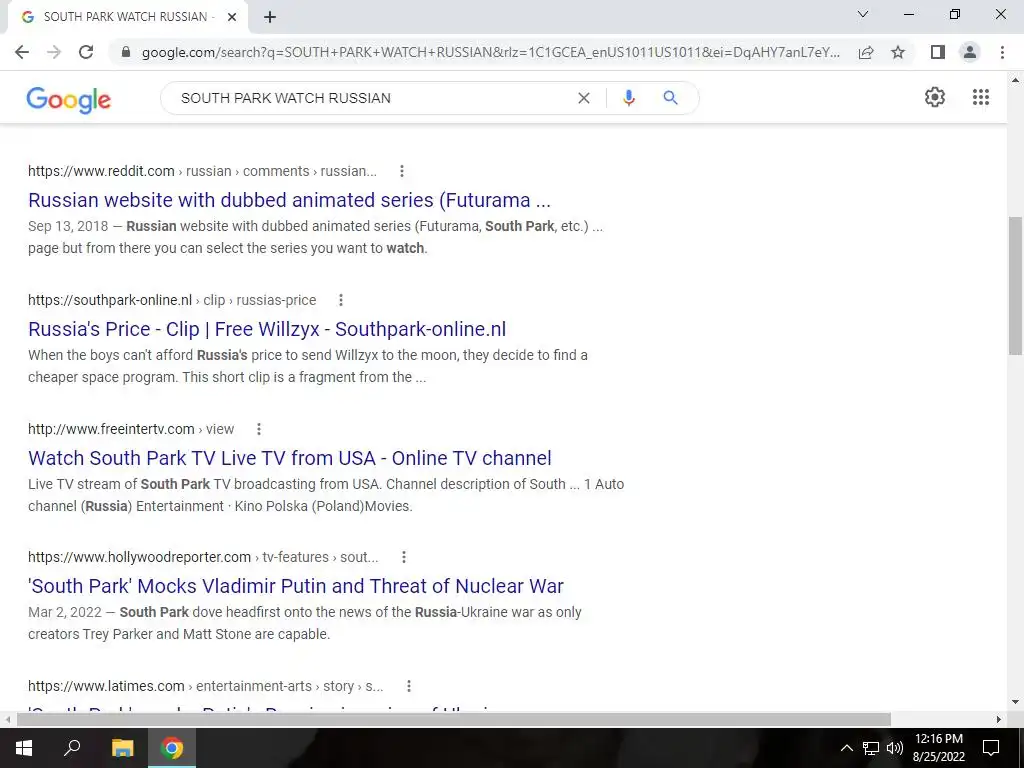Click the reddit.com result URL breadcrumb

tap(202, 171)
